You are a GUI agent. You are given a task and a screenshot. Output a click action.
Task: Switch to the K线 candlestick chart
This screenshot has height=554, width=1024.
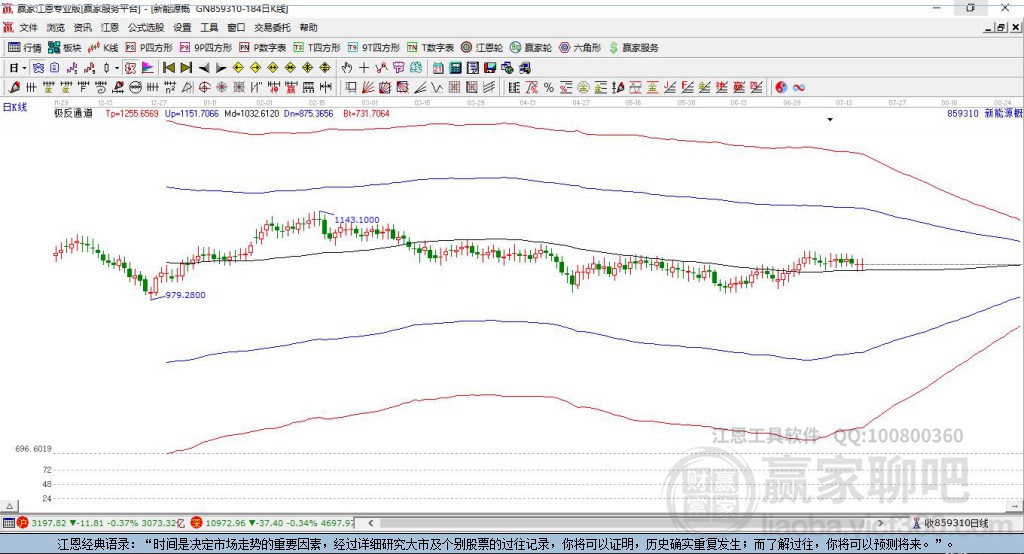click(103, 48)
